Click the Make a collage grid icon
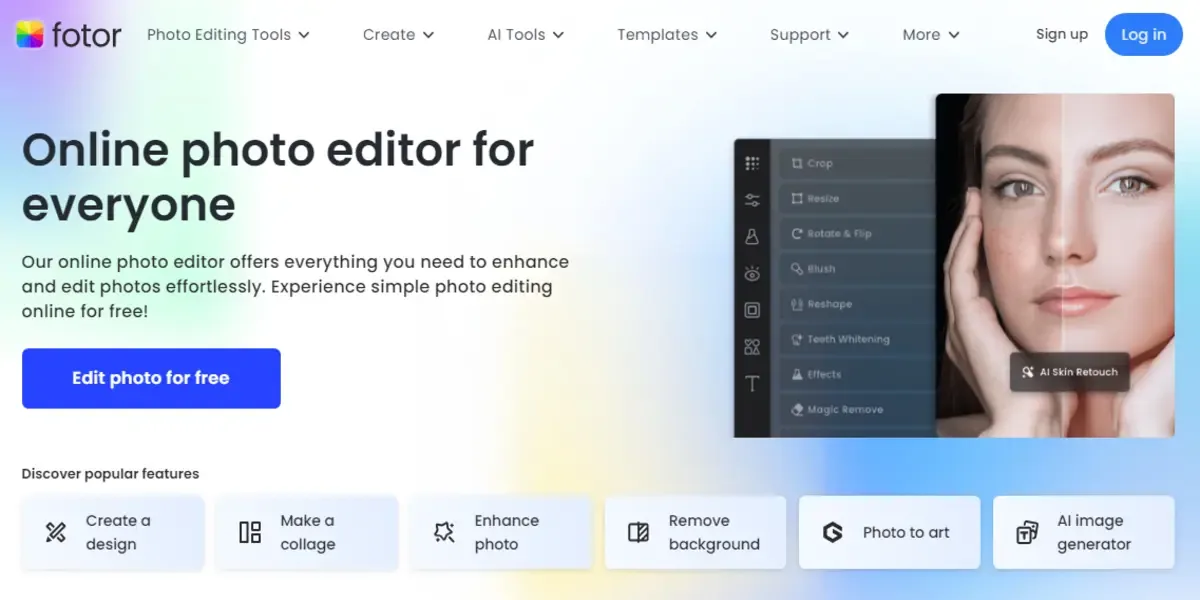1200x600 pixels. [250, 532]
